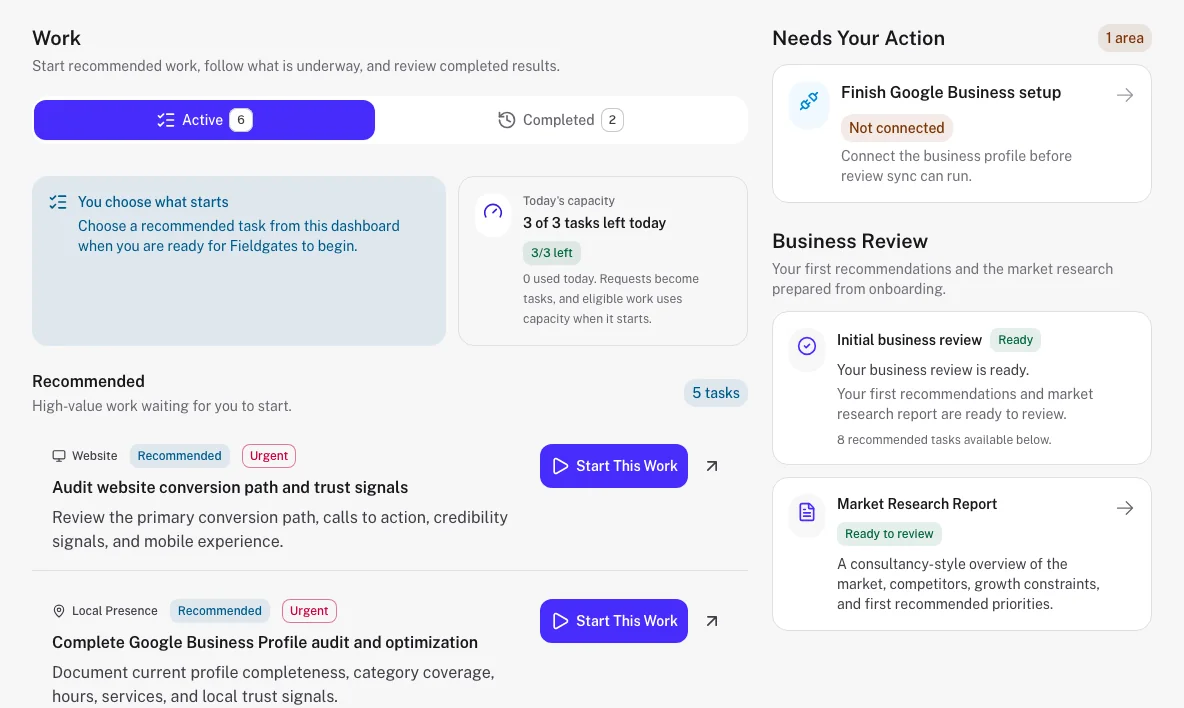Click the check circle icon on Initial business review
1184x708 pixels.
tap(807, 346)
